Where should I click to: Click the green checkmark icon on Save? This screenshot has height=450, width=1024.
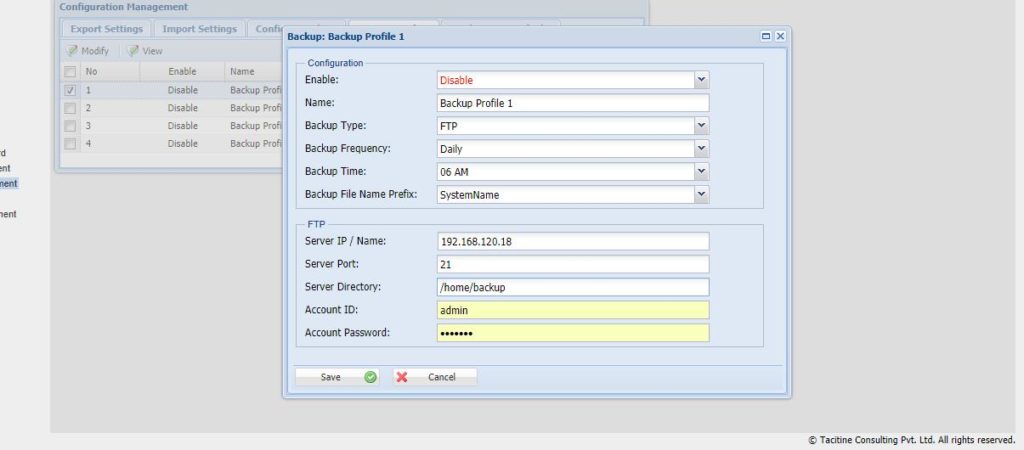pyautogui.click(x=370, y=377)
